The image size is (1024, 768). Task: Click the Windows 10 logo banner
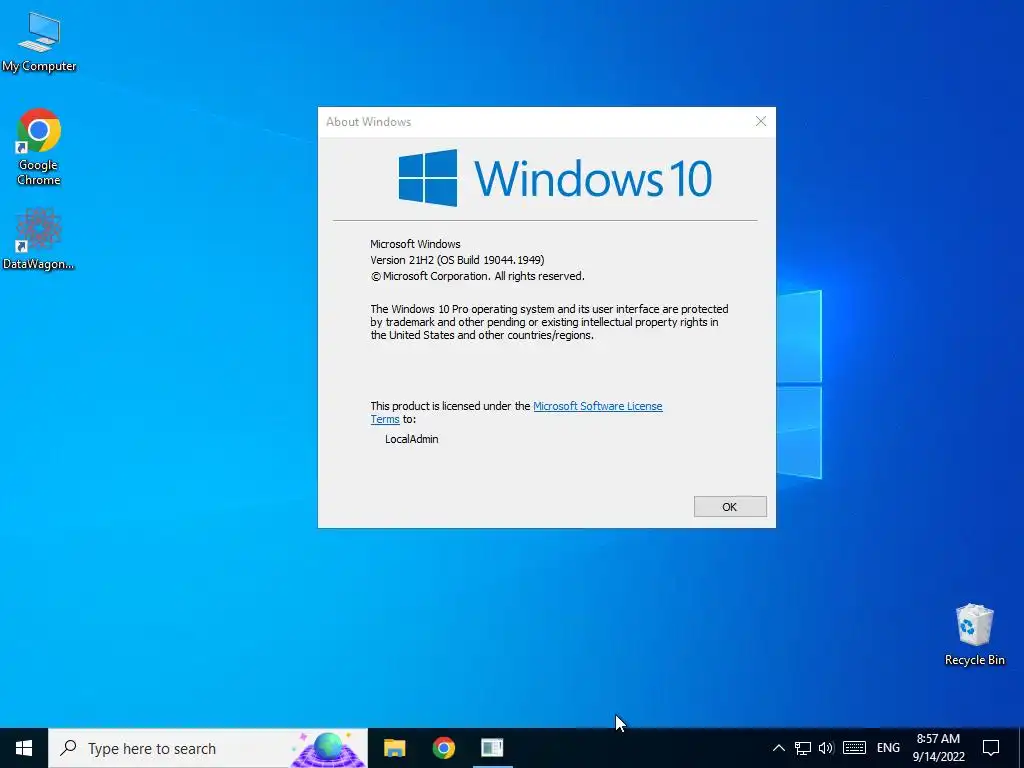point(555,178)
